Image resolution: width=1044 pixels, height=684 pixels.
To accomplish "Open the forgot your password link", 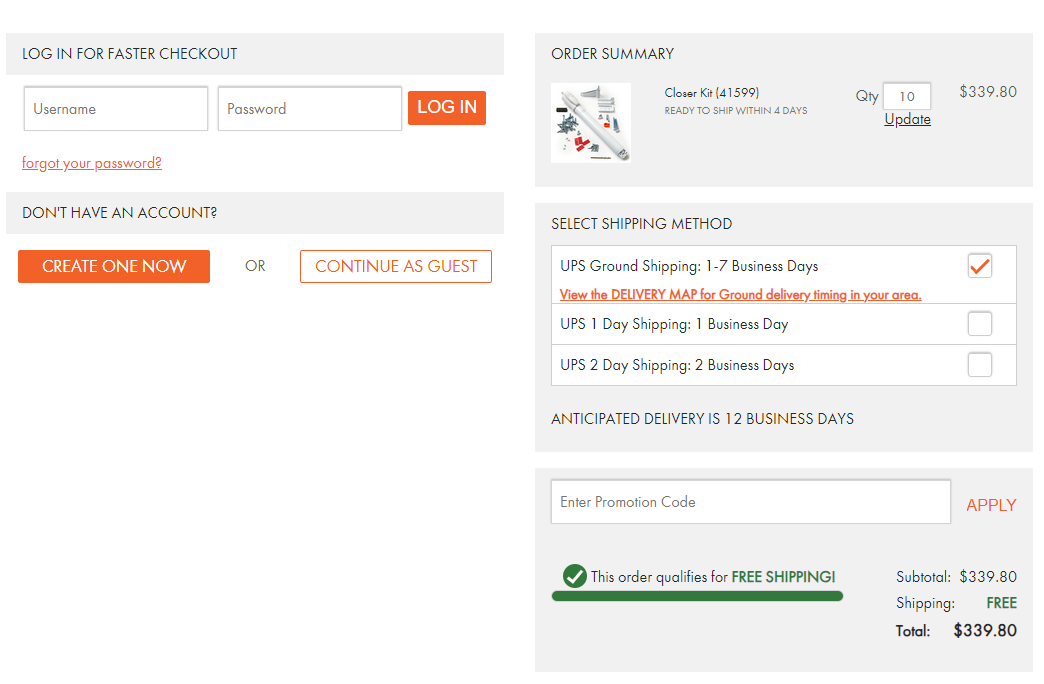I will click(92, 163).
